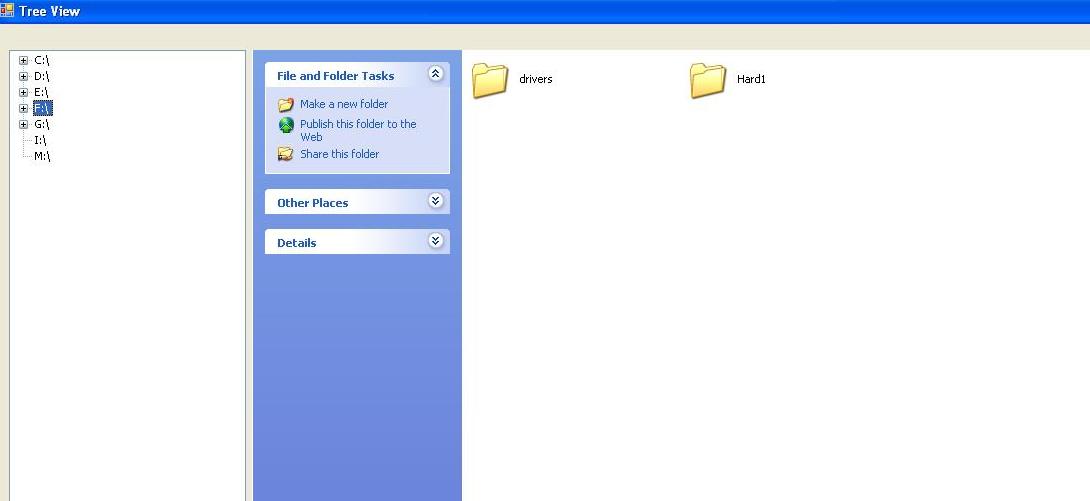Open the drivers folder icon
This screenshot has height=501, width=1090.
pyautogui.click(x=490, y=80)
